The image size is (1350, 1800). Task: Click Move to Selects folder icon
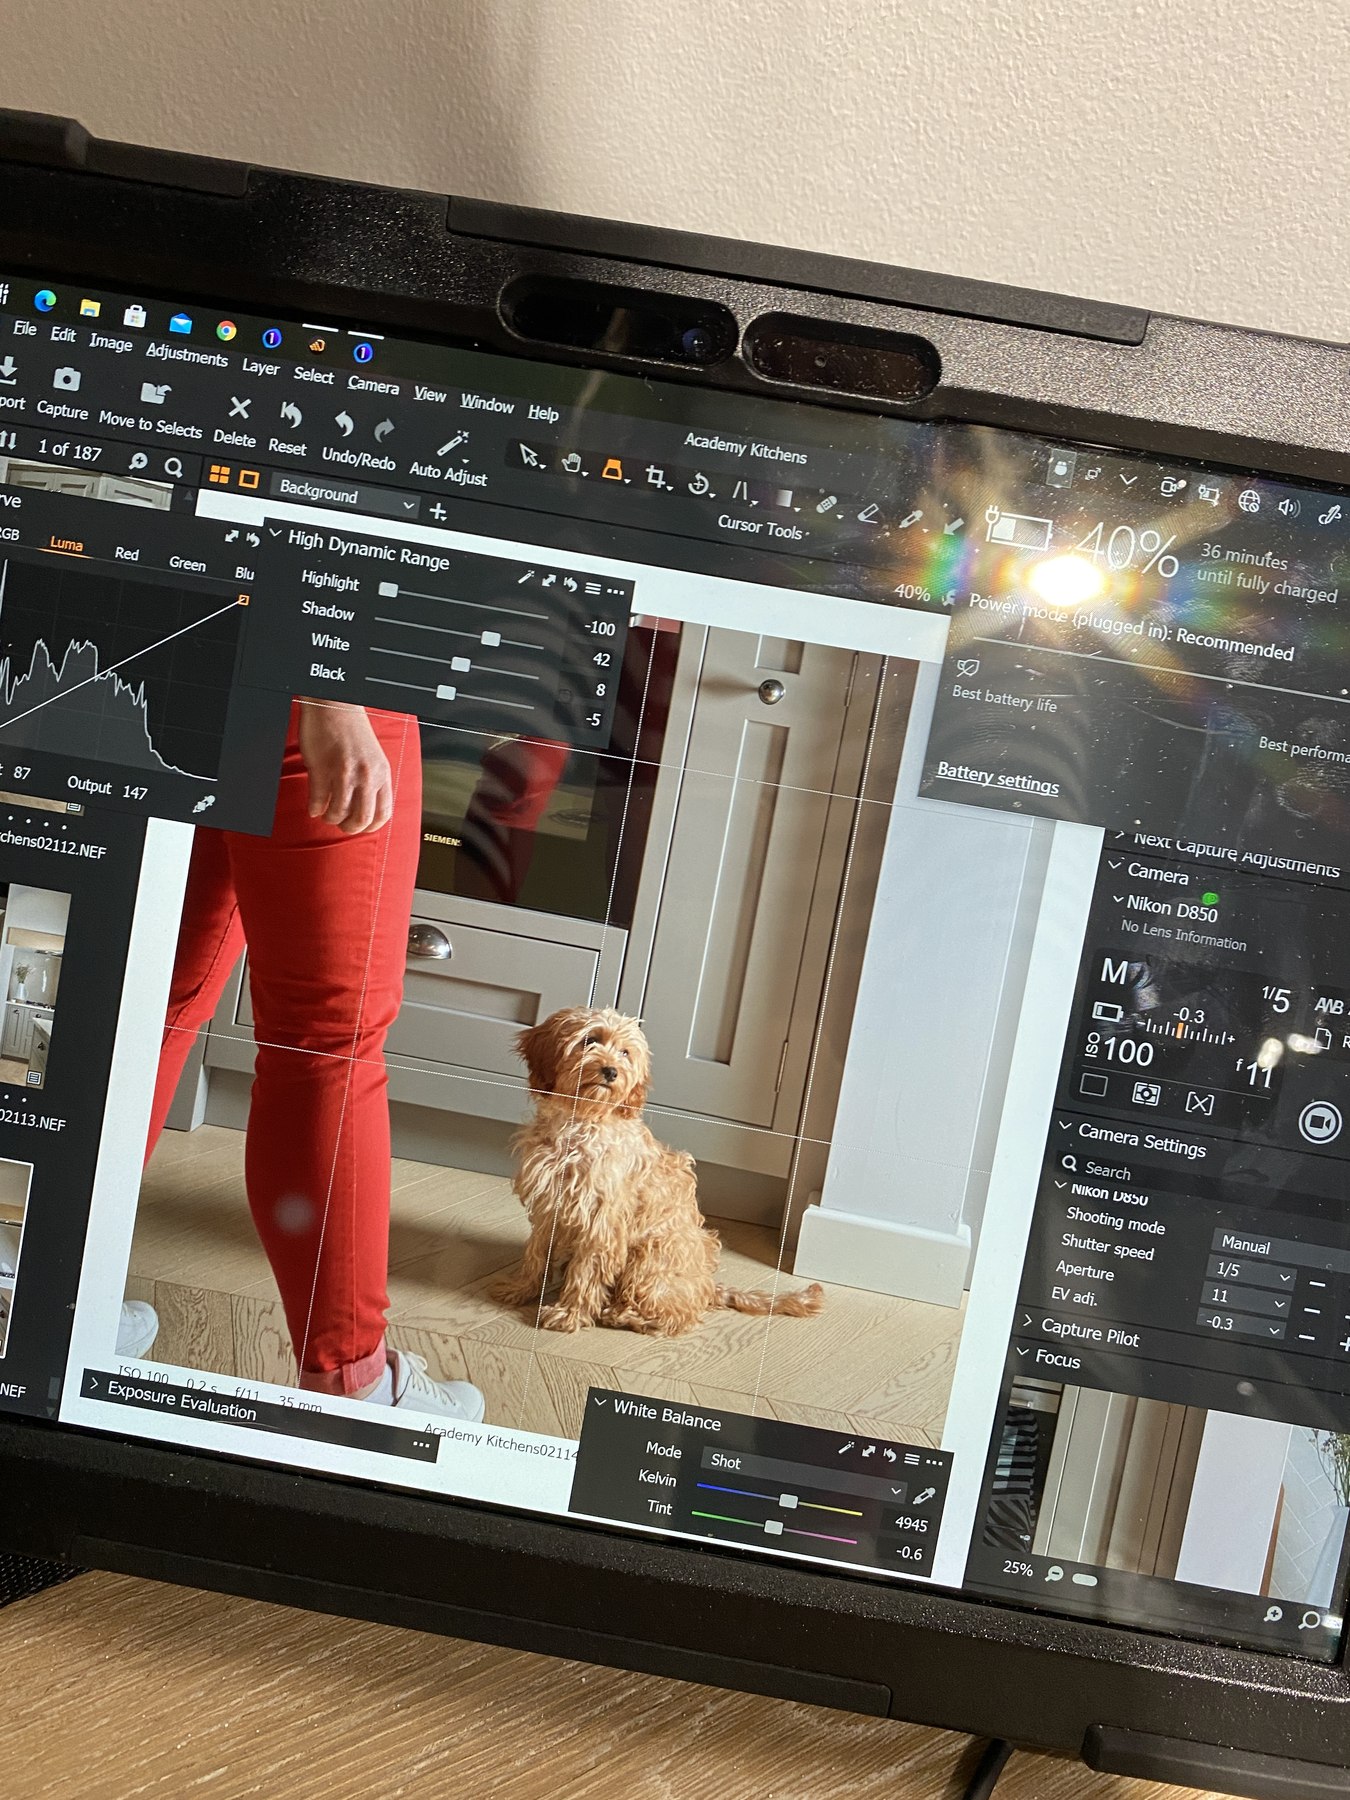[155, 393]
